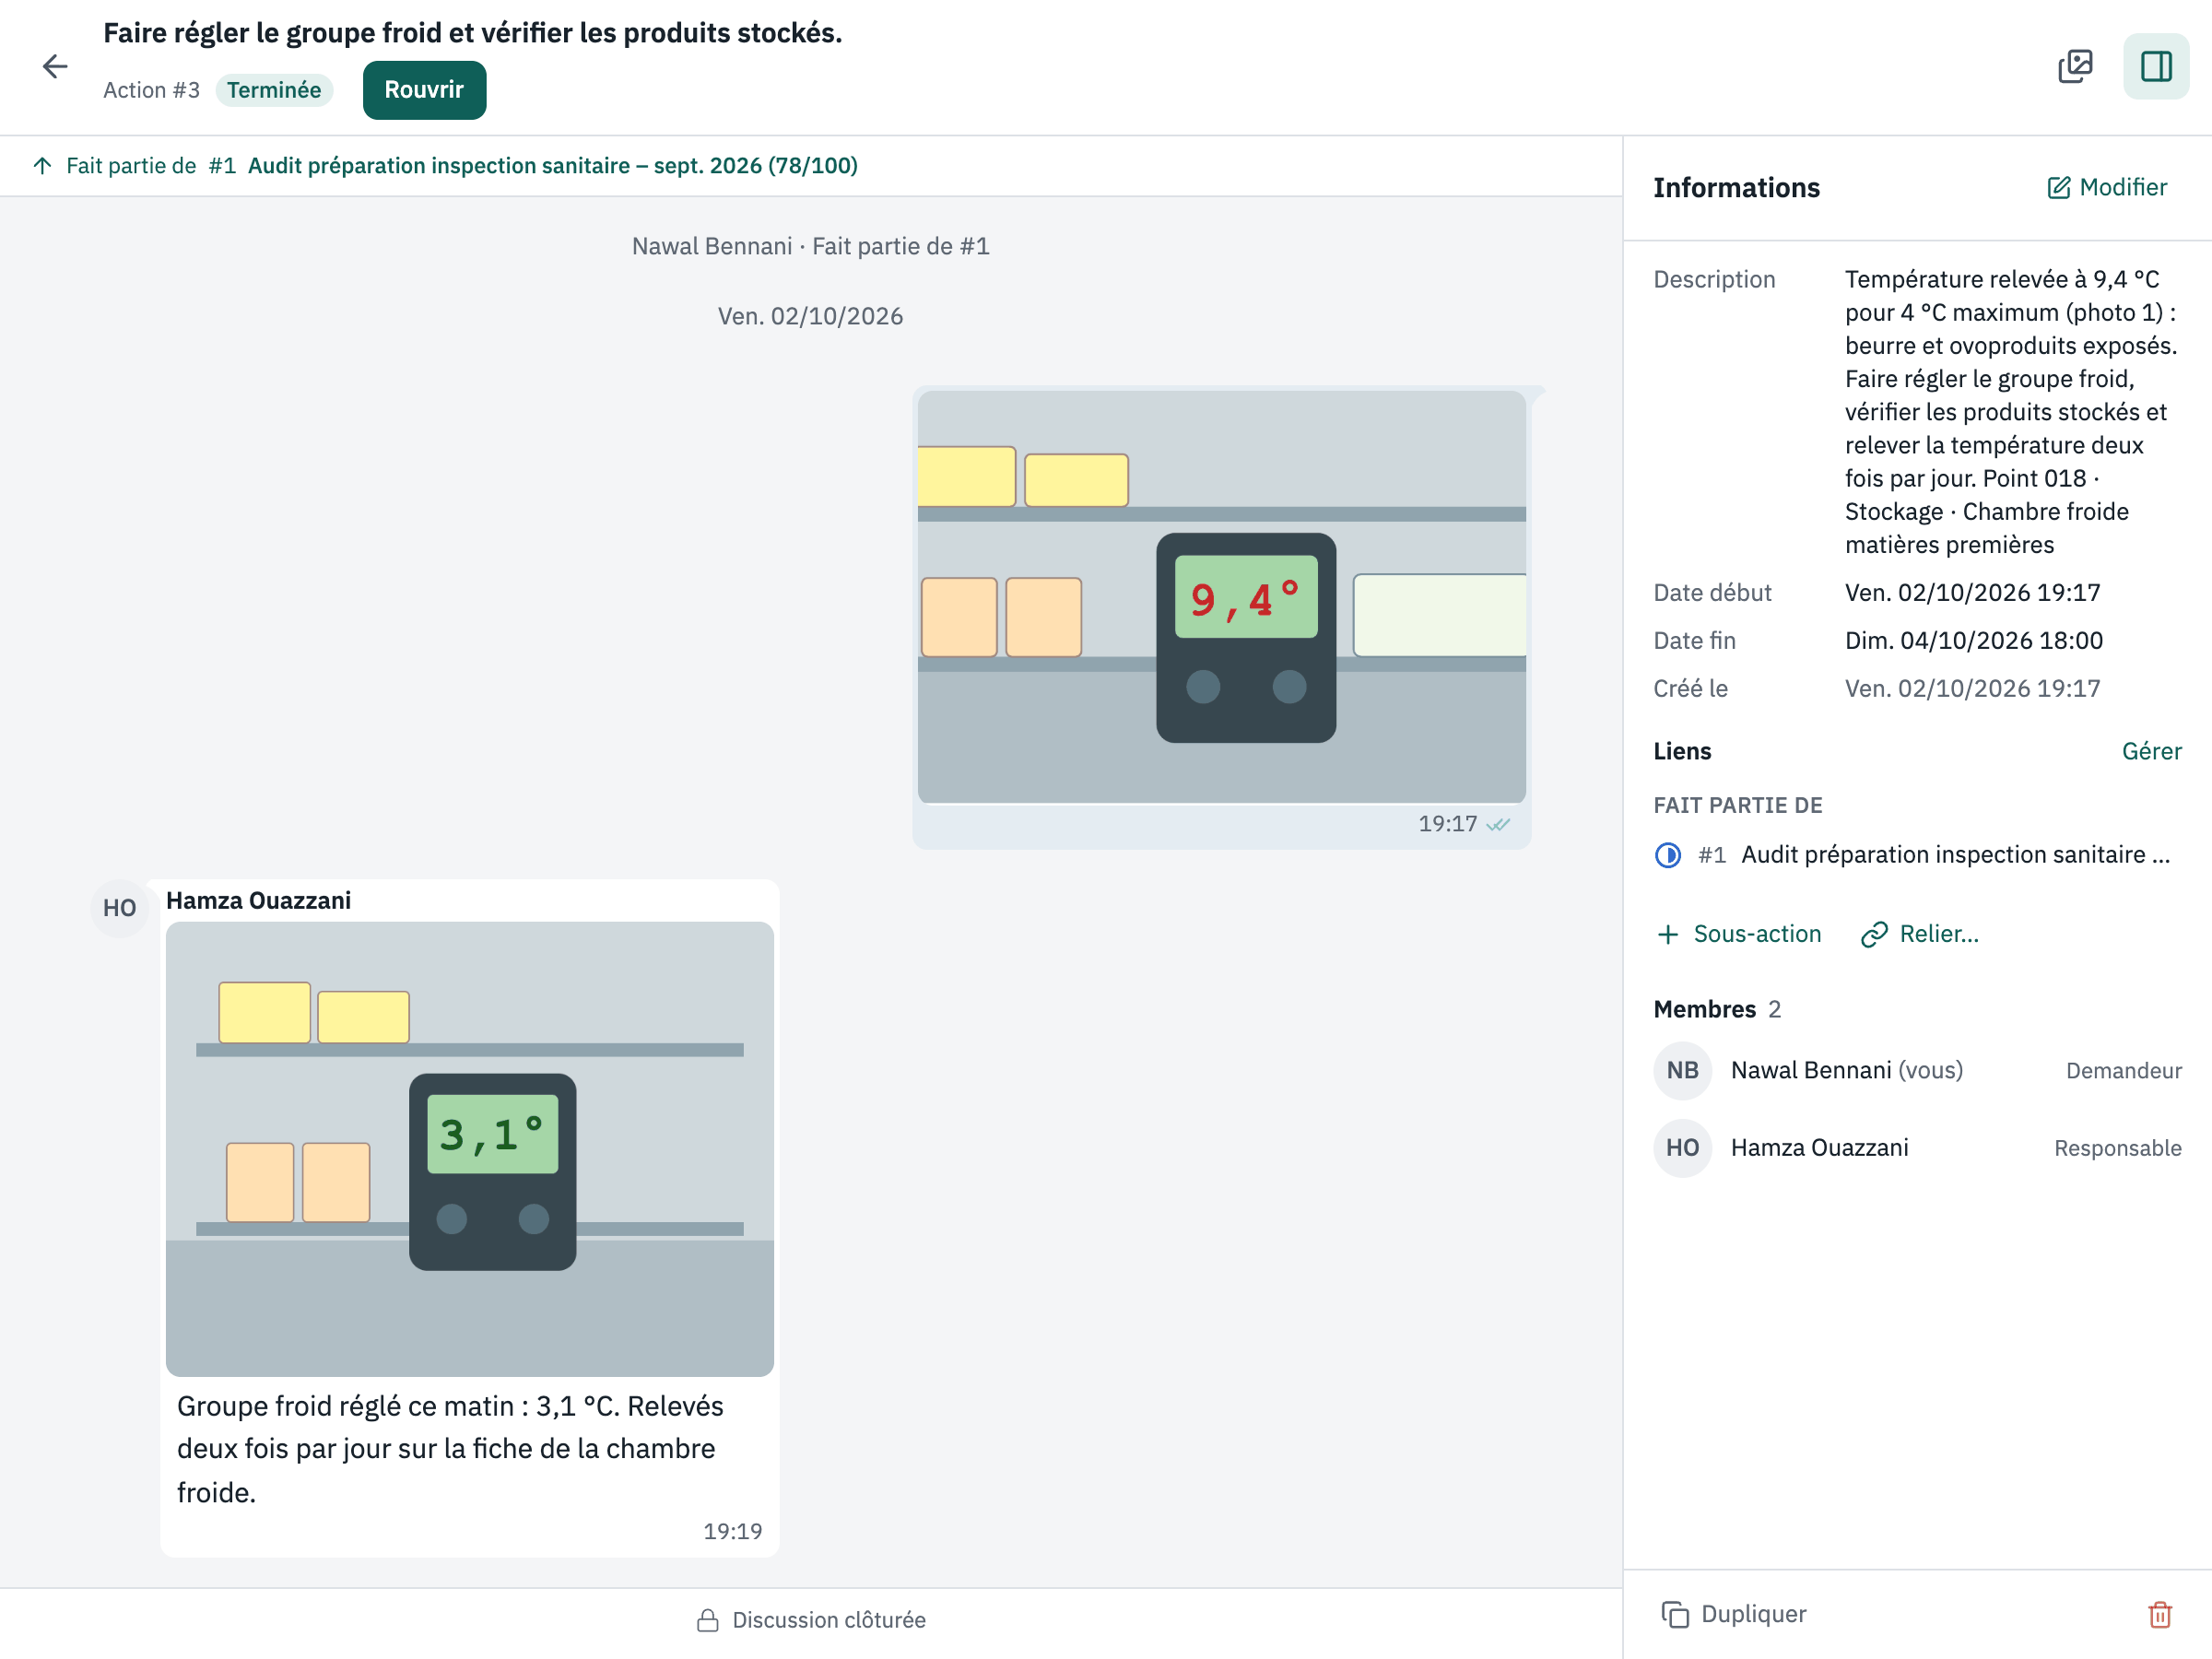
Task: Click the Terminée status badge
Action: point(274,90)
